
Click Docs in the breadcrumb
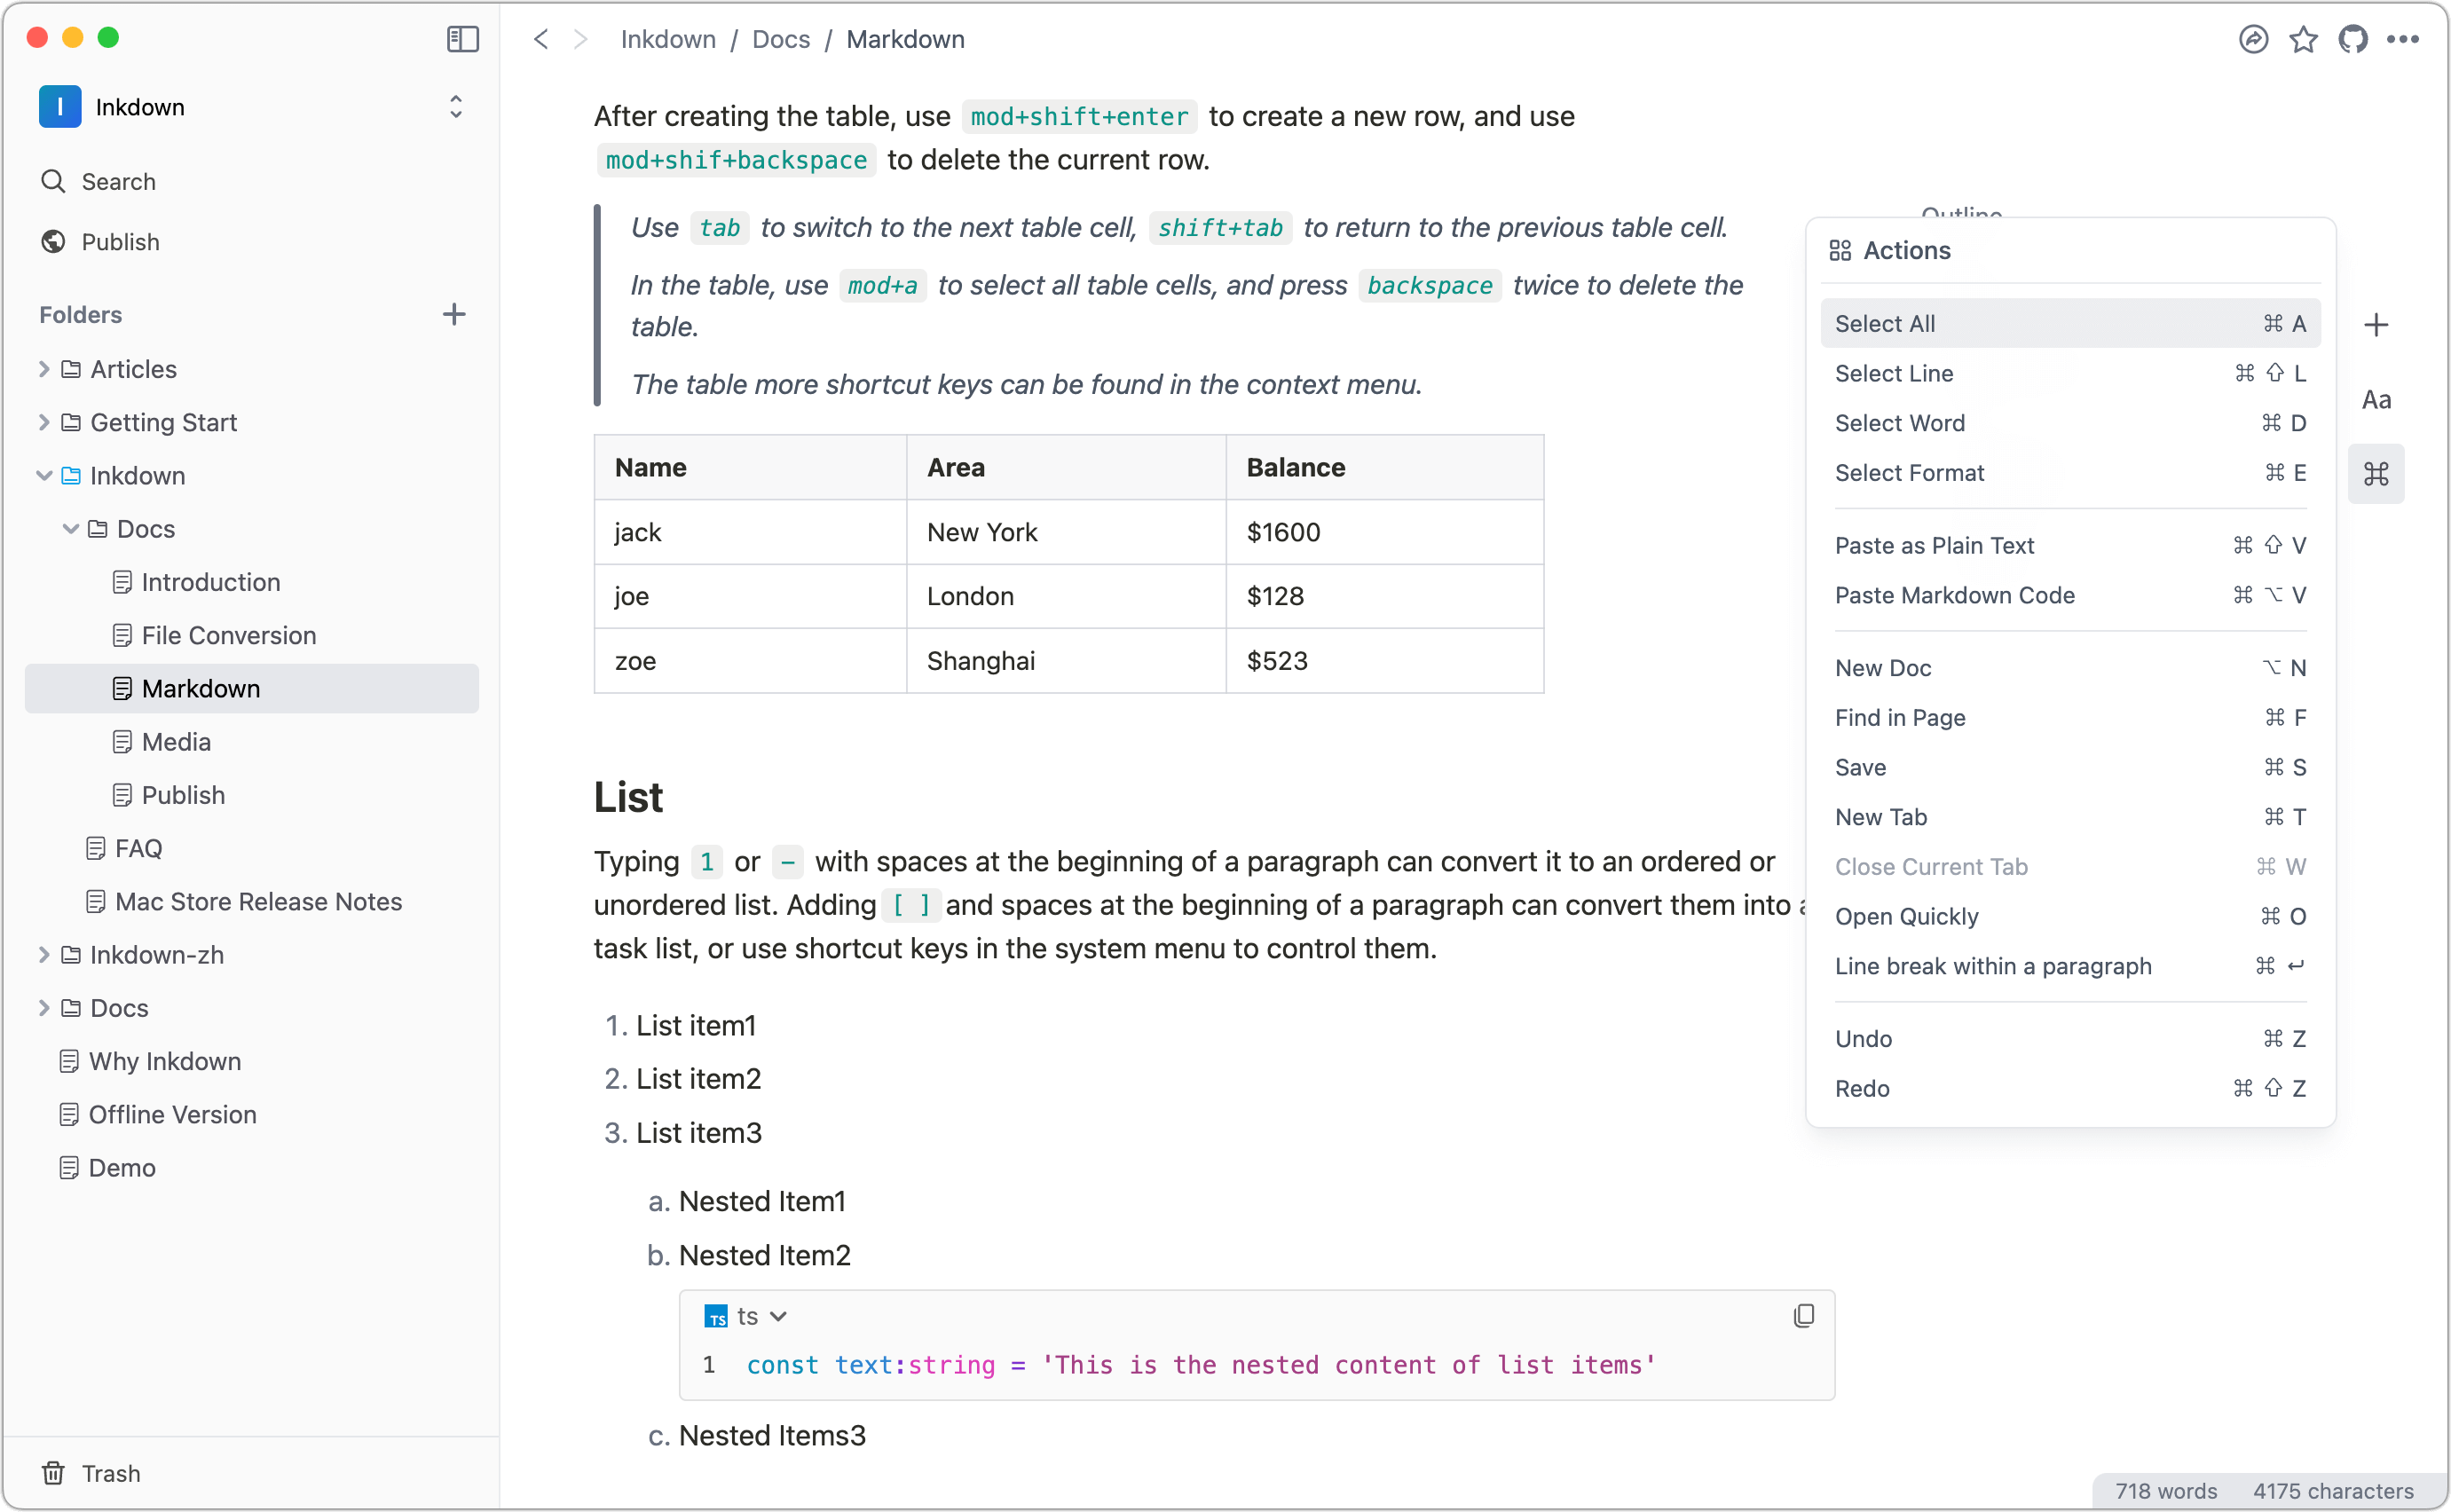click(781, 39)
